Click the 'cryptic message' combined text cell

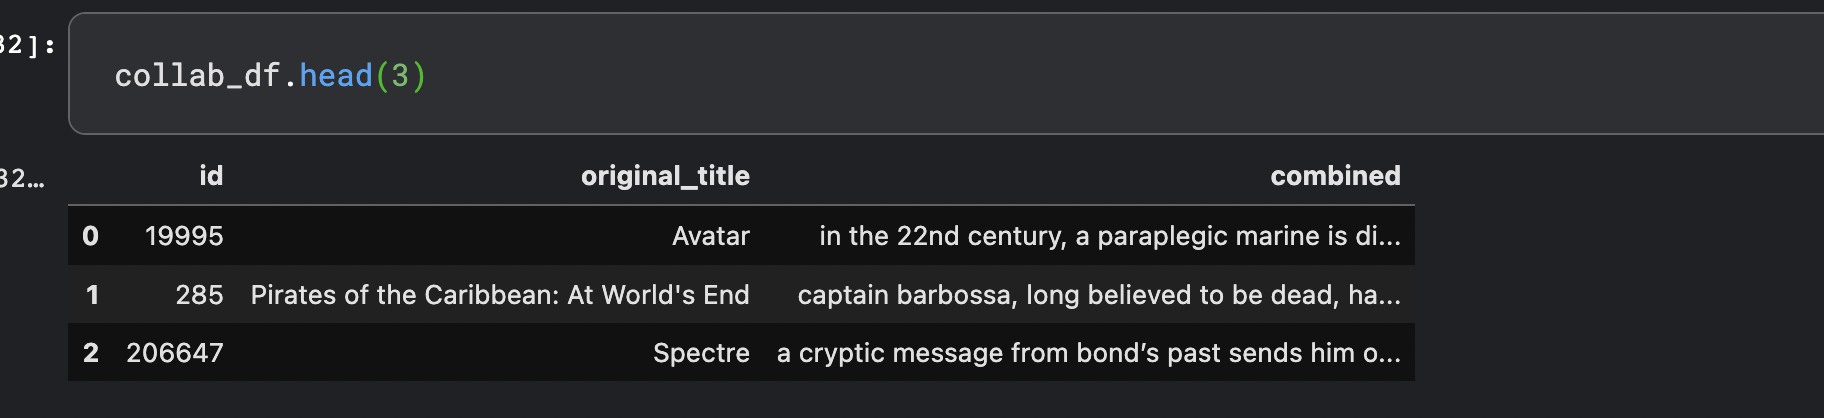pos(1089,353)
